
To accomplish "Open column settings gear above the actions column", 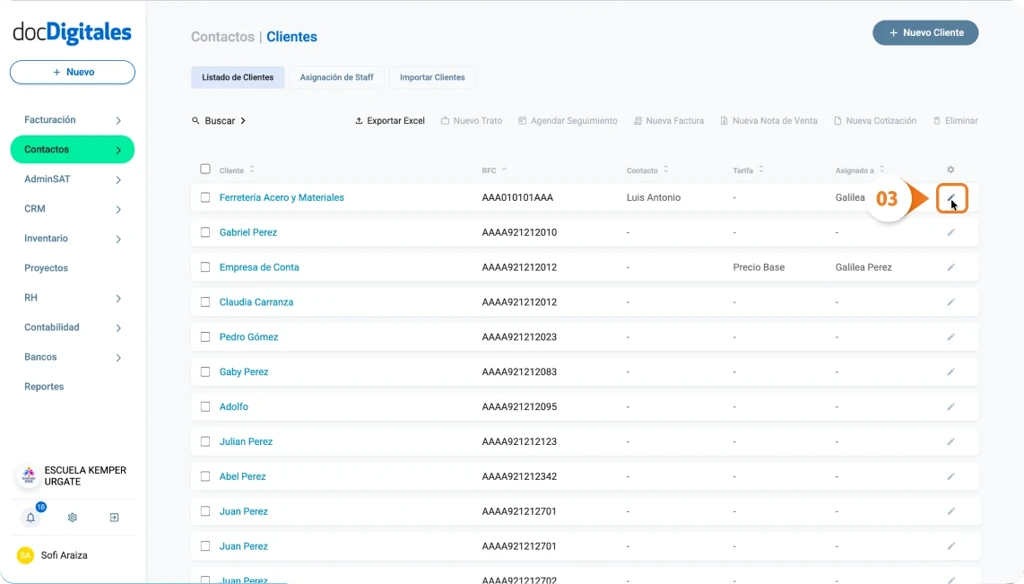I will click(950, 169).
